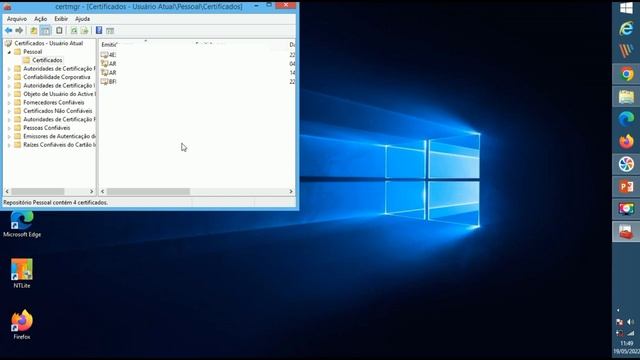
Task: Click the red toolbox certmgr taskbar icon
Action: pyautogui.click(x=626, y=231)
